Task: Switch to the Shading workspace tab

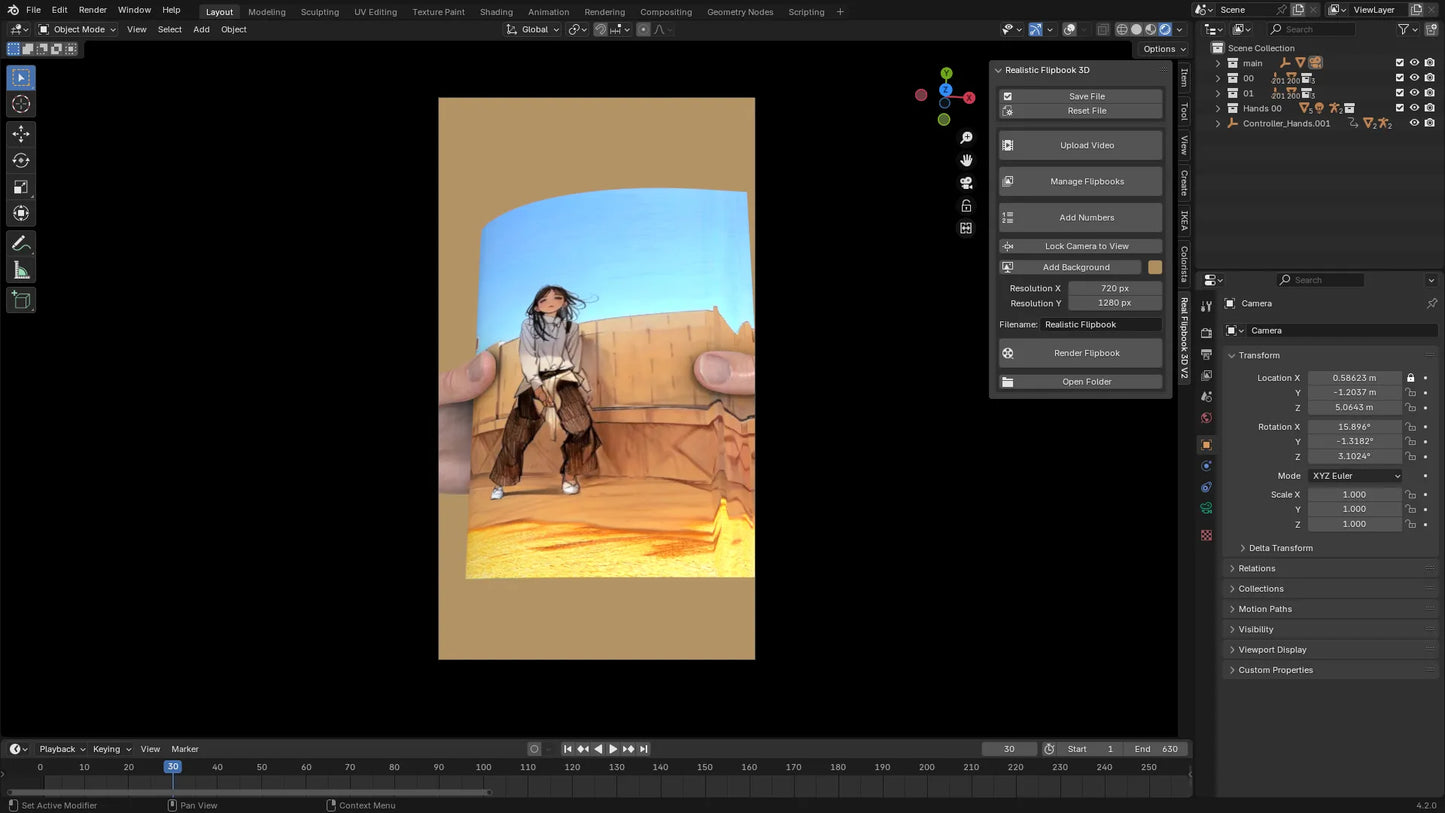Action: coord(496,12)
